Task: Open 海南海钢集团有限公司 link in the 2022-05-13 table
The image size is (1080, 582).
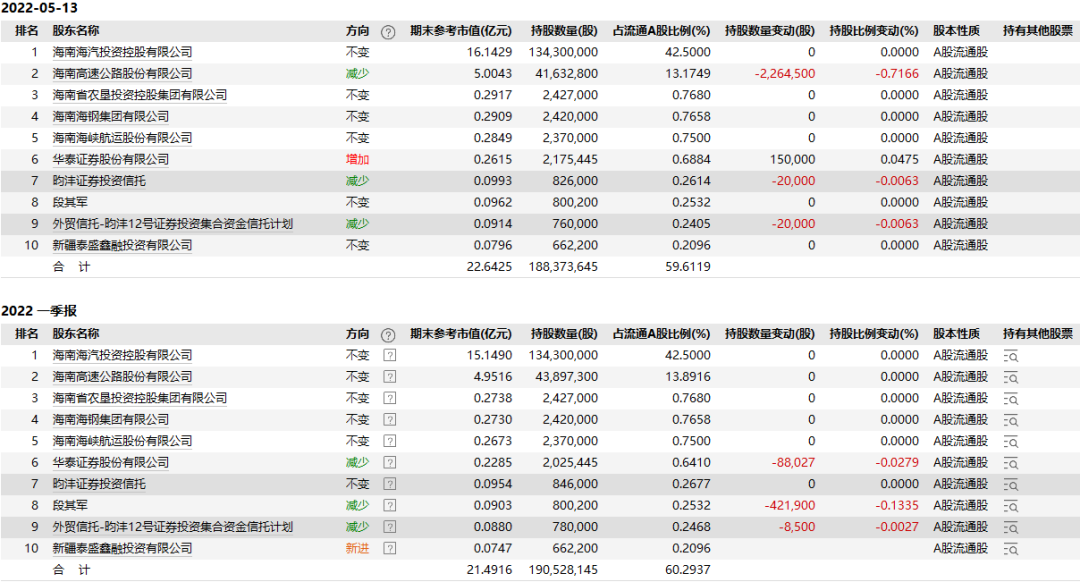Action: [111, 116]
